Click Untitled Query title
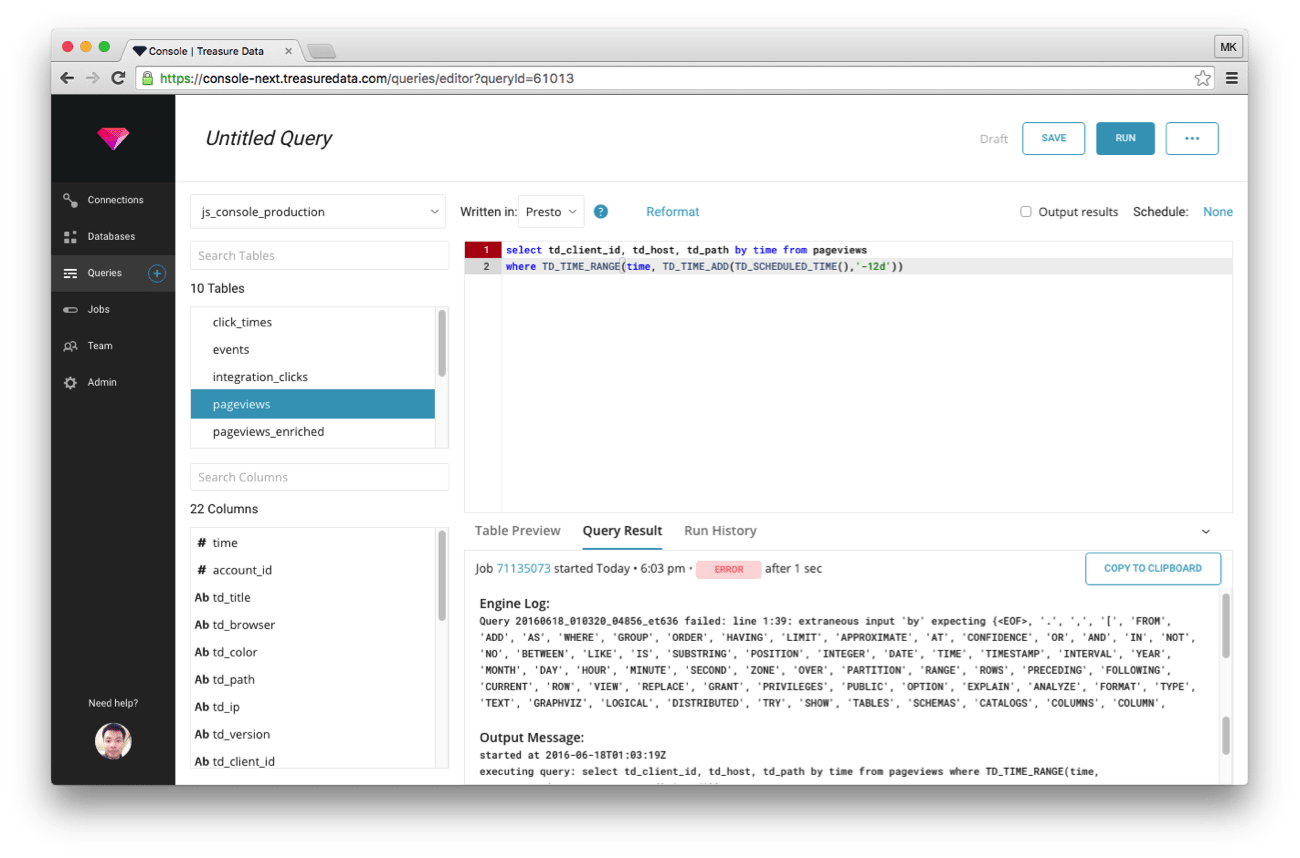1300x858 pixels. point(268,139)
